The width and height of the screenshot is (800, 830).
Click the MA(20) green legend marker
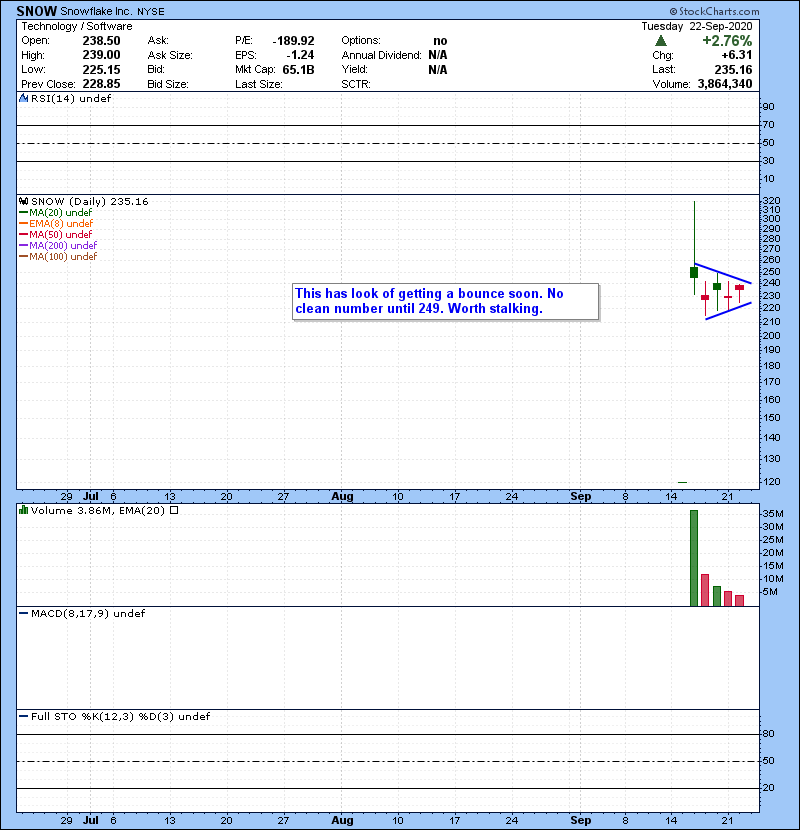click(23, 212)
